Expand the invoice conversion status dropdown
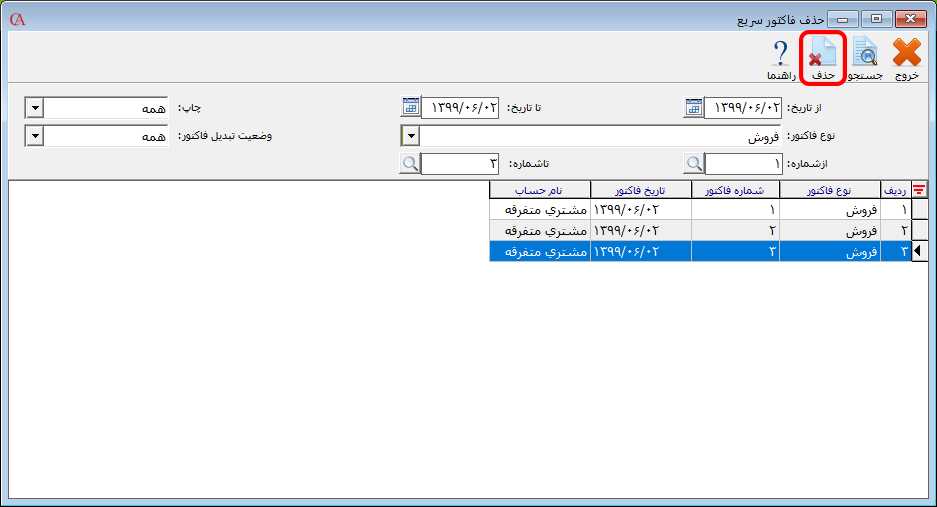 coord(34,136)
